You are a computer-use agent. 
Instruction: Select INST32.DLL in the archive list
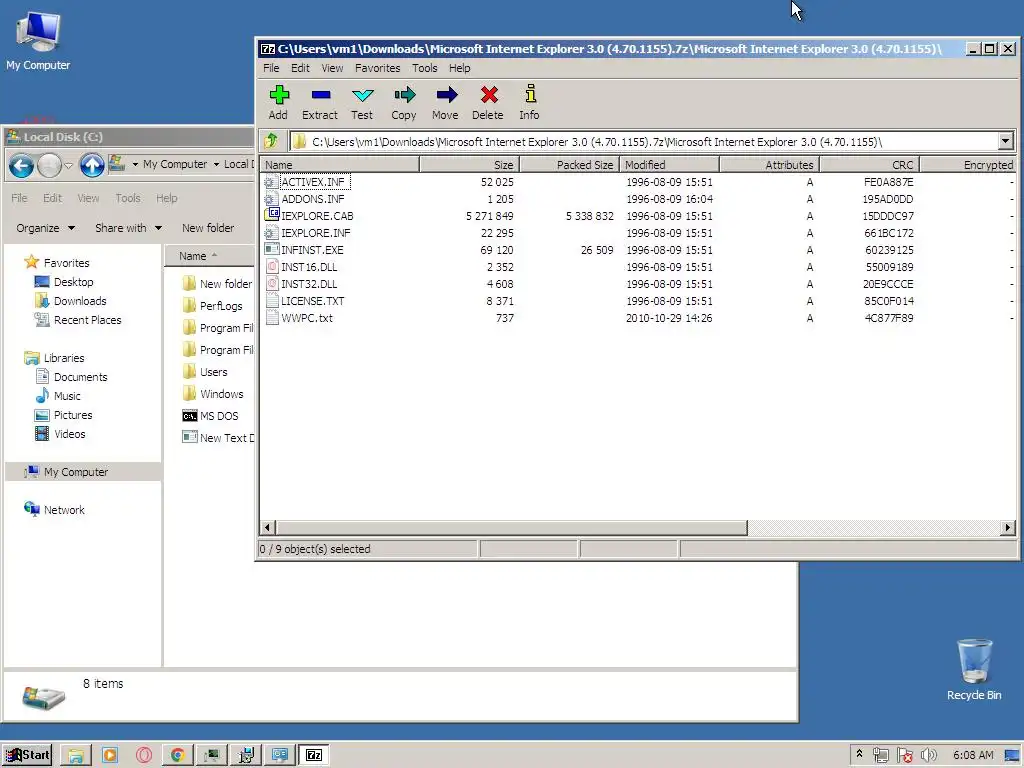[x=309, y=283]
